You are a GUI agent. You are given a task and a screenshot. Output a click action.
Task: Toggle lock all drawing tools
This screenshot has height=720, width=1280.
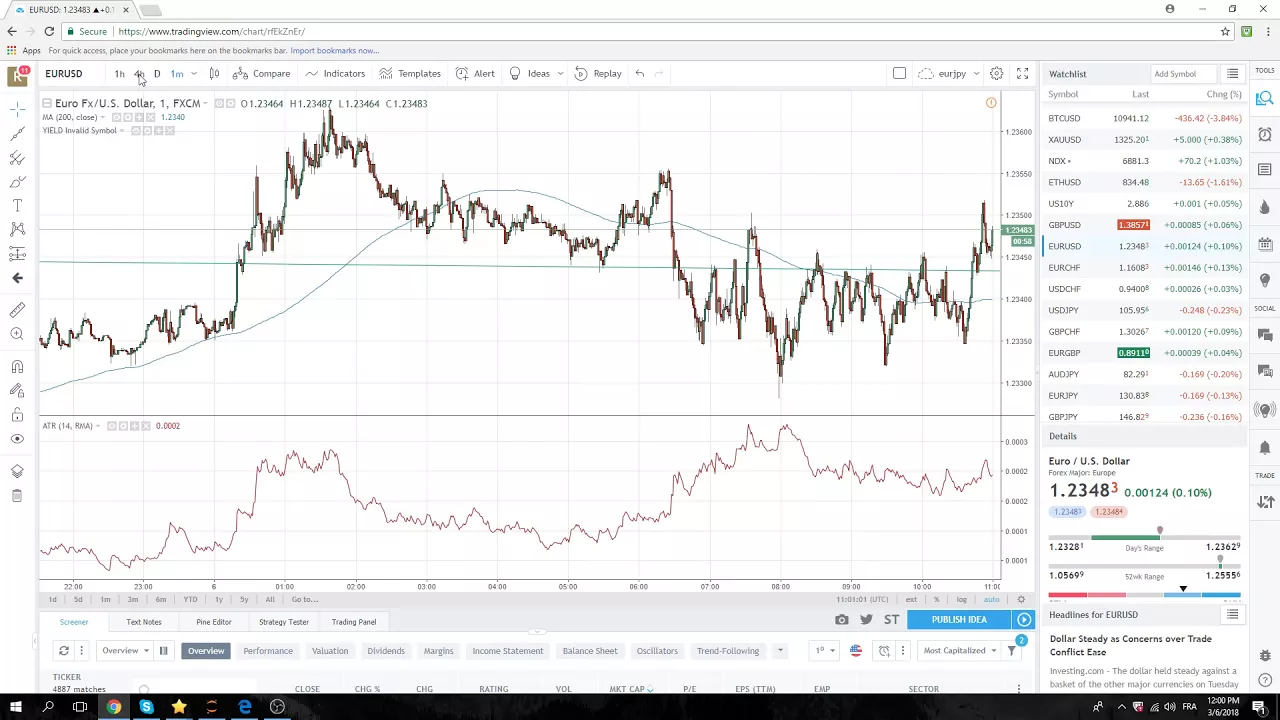(17, 414)
